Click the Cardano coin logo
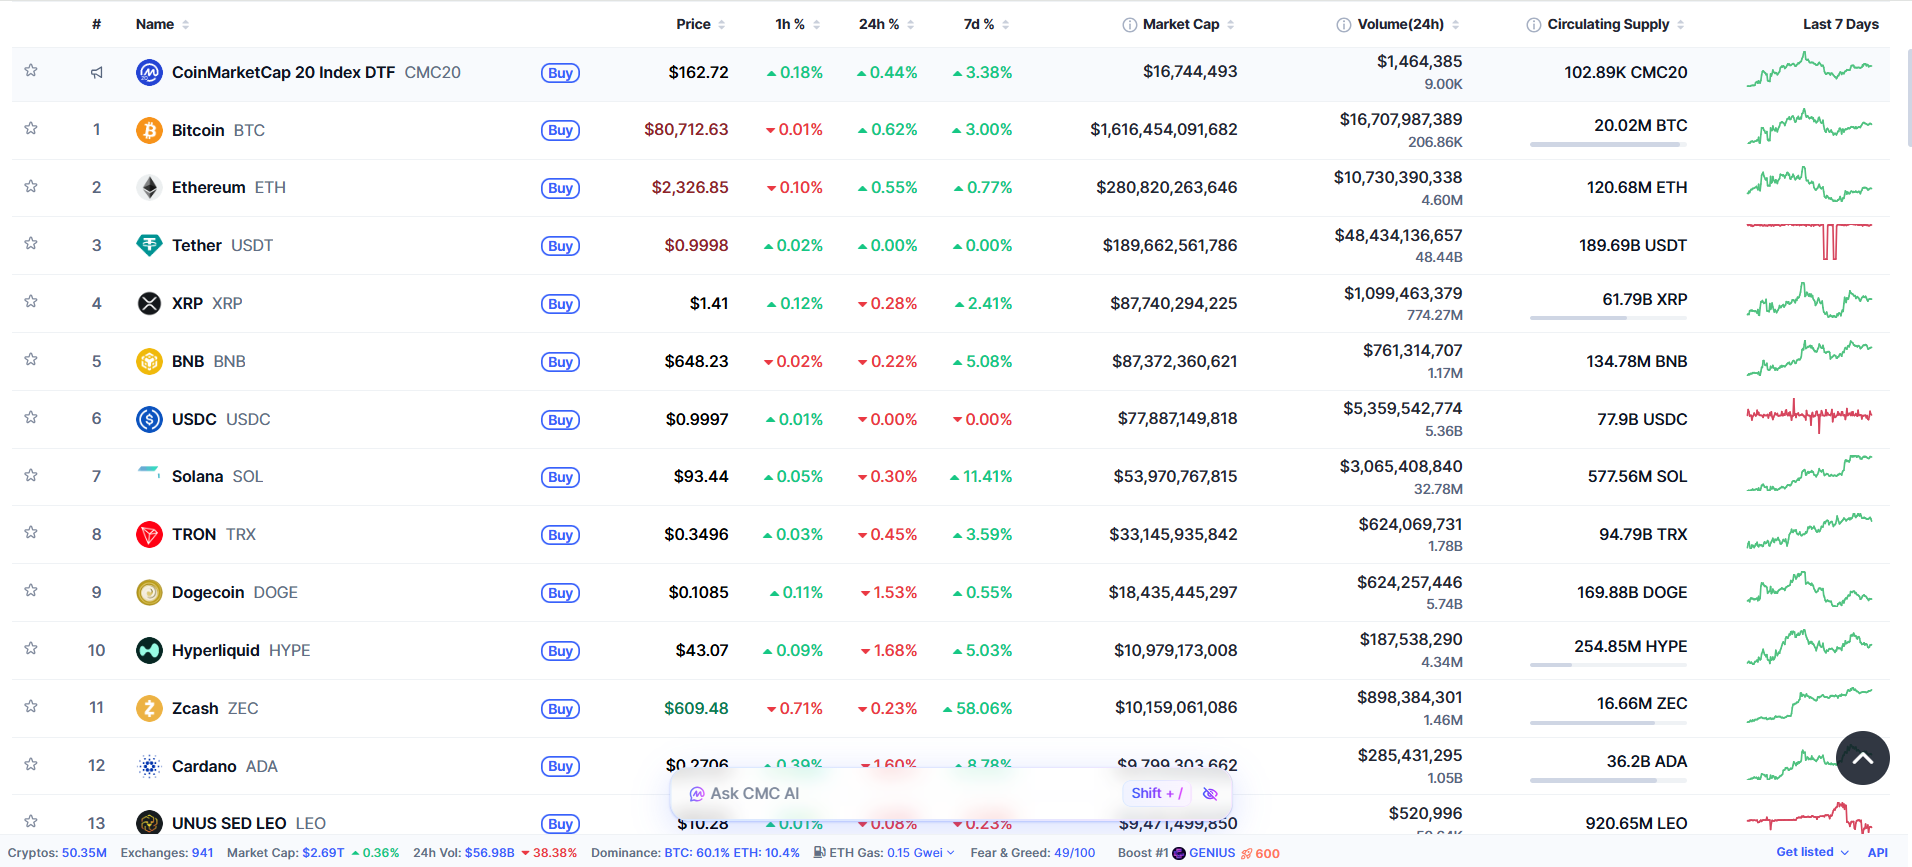Image resolution: width=1912 pixels, height=867 pixels. click(149, 766)
